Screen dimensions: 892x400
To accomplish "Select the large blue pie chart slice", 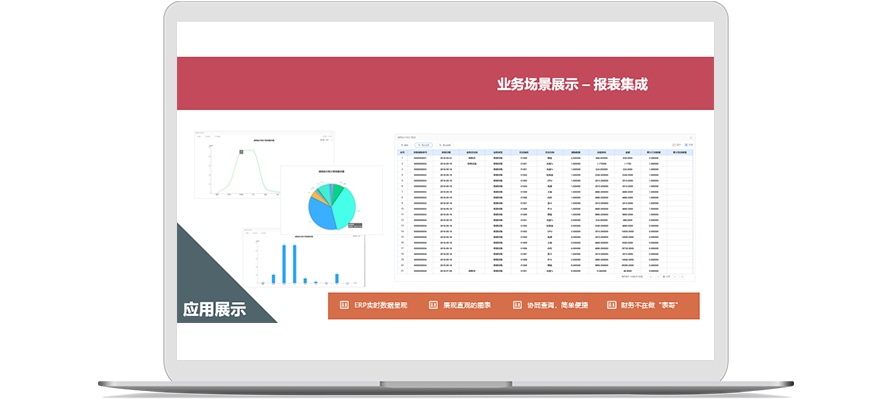I will coord(322,212).
